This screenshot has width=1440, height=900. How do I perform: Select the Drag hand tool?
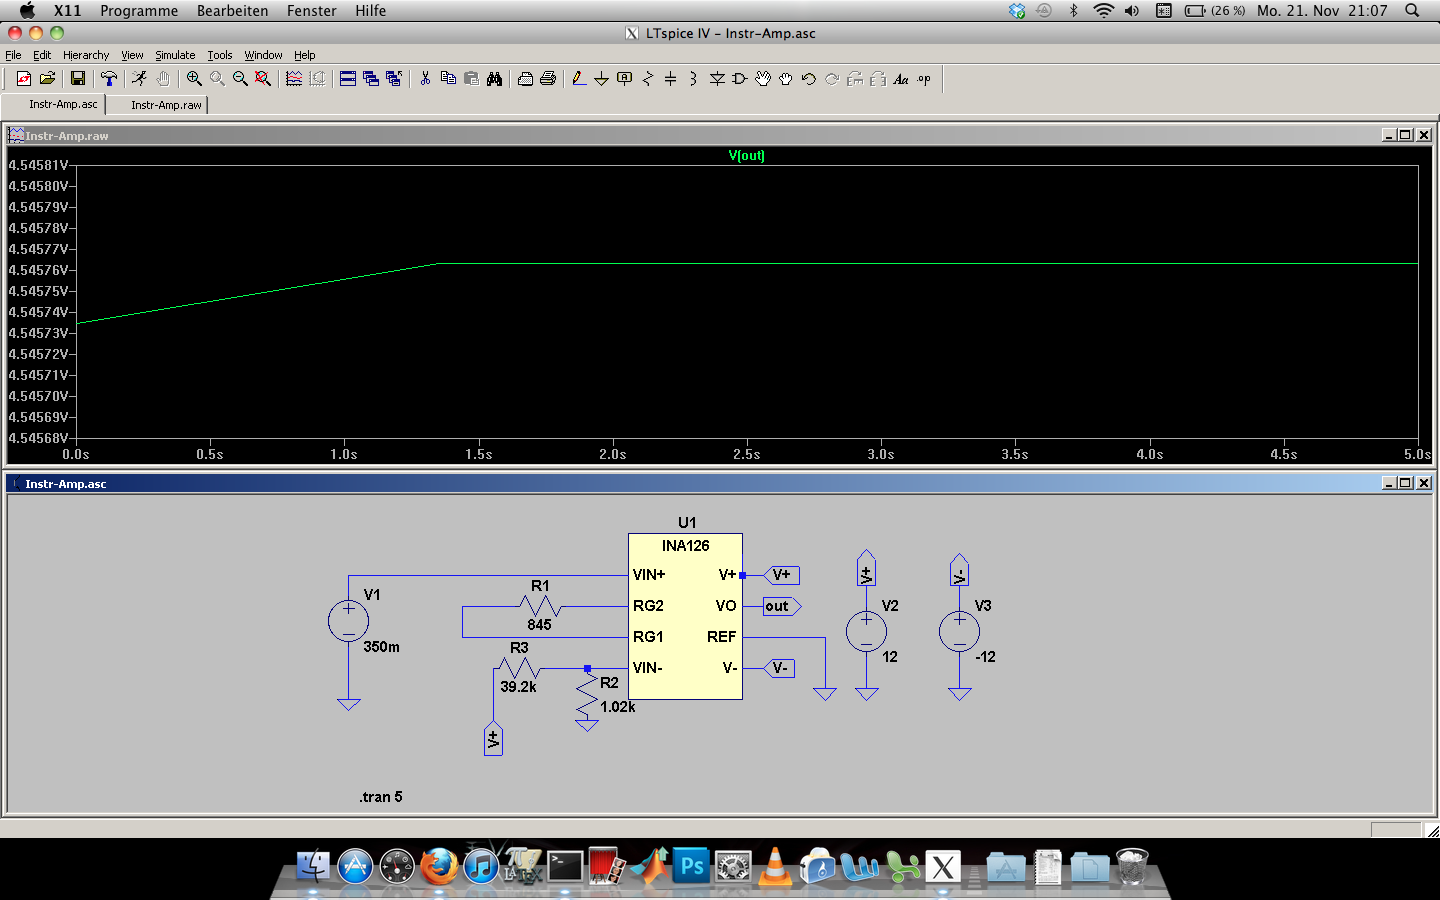786,79
